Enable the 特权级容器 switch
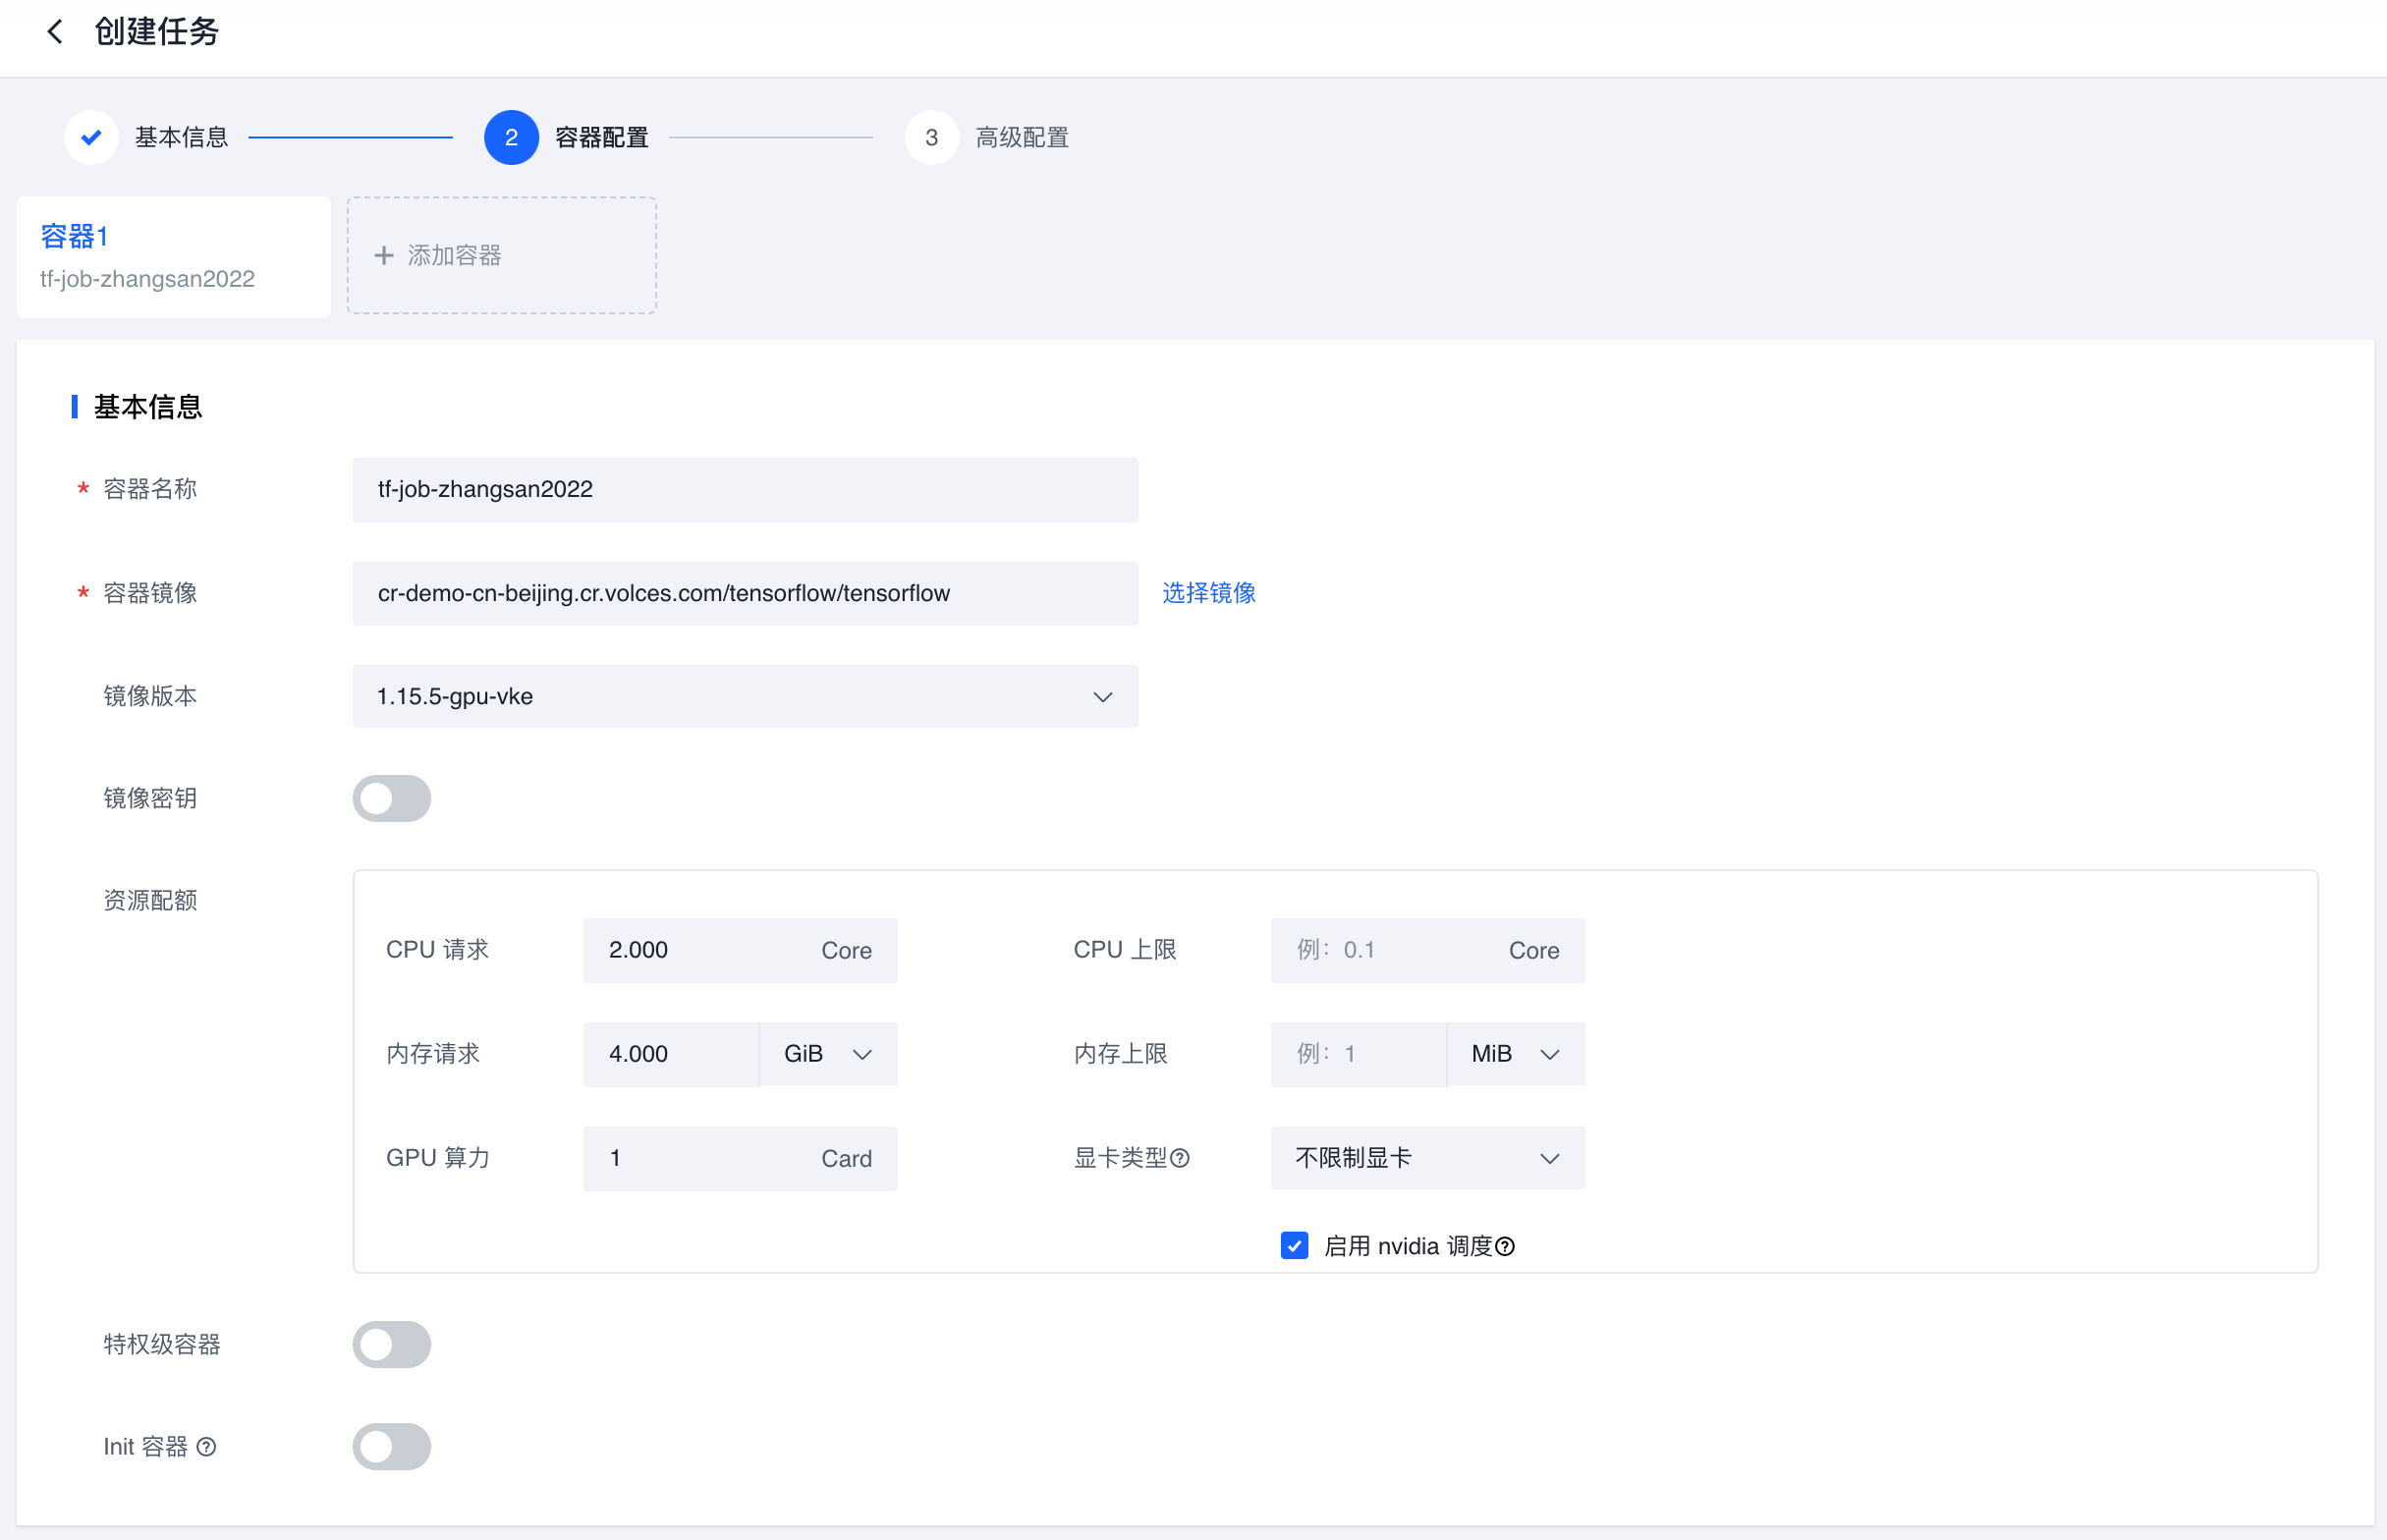Viewport: 2387px width, 1540px height. (x=391, y=1344)
